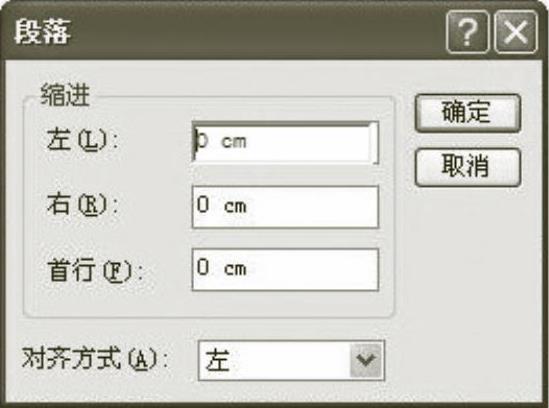Open the alignment combo box showing 左
Image resolution: width=549 pixels, height=408 pixels.
[291, 360]
